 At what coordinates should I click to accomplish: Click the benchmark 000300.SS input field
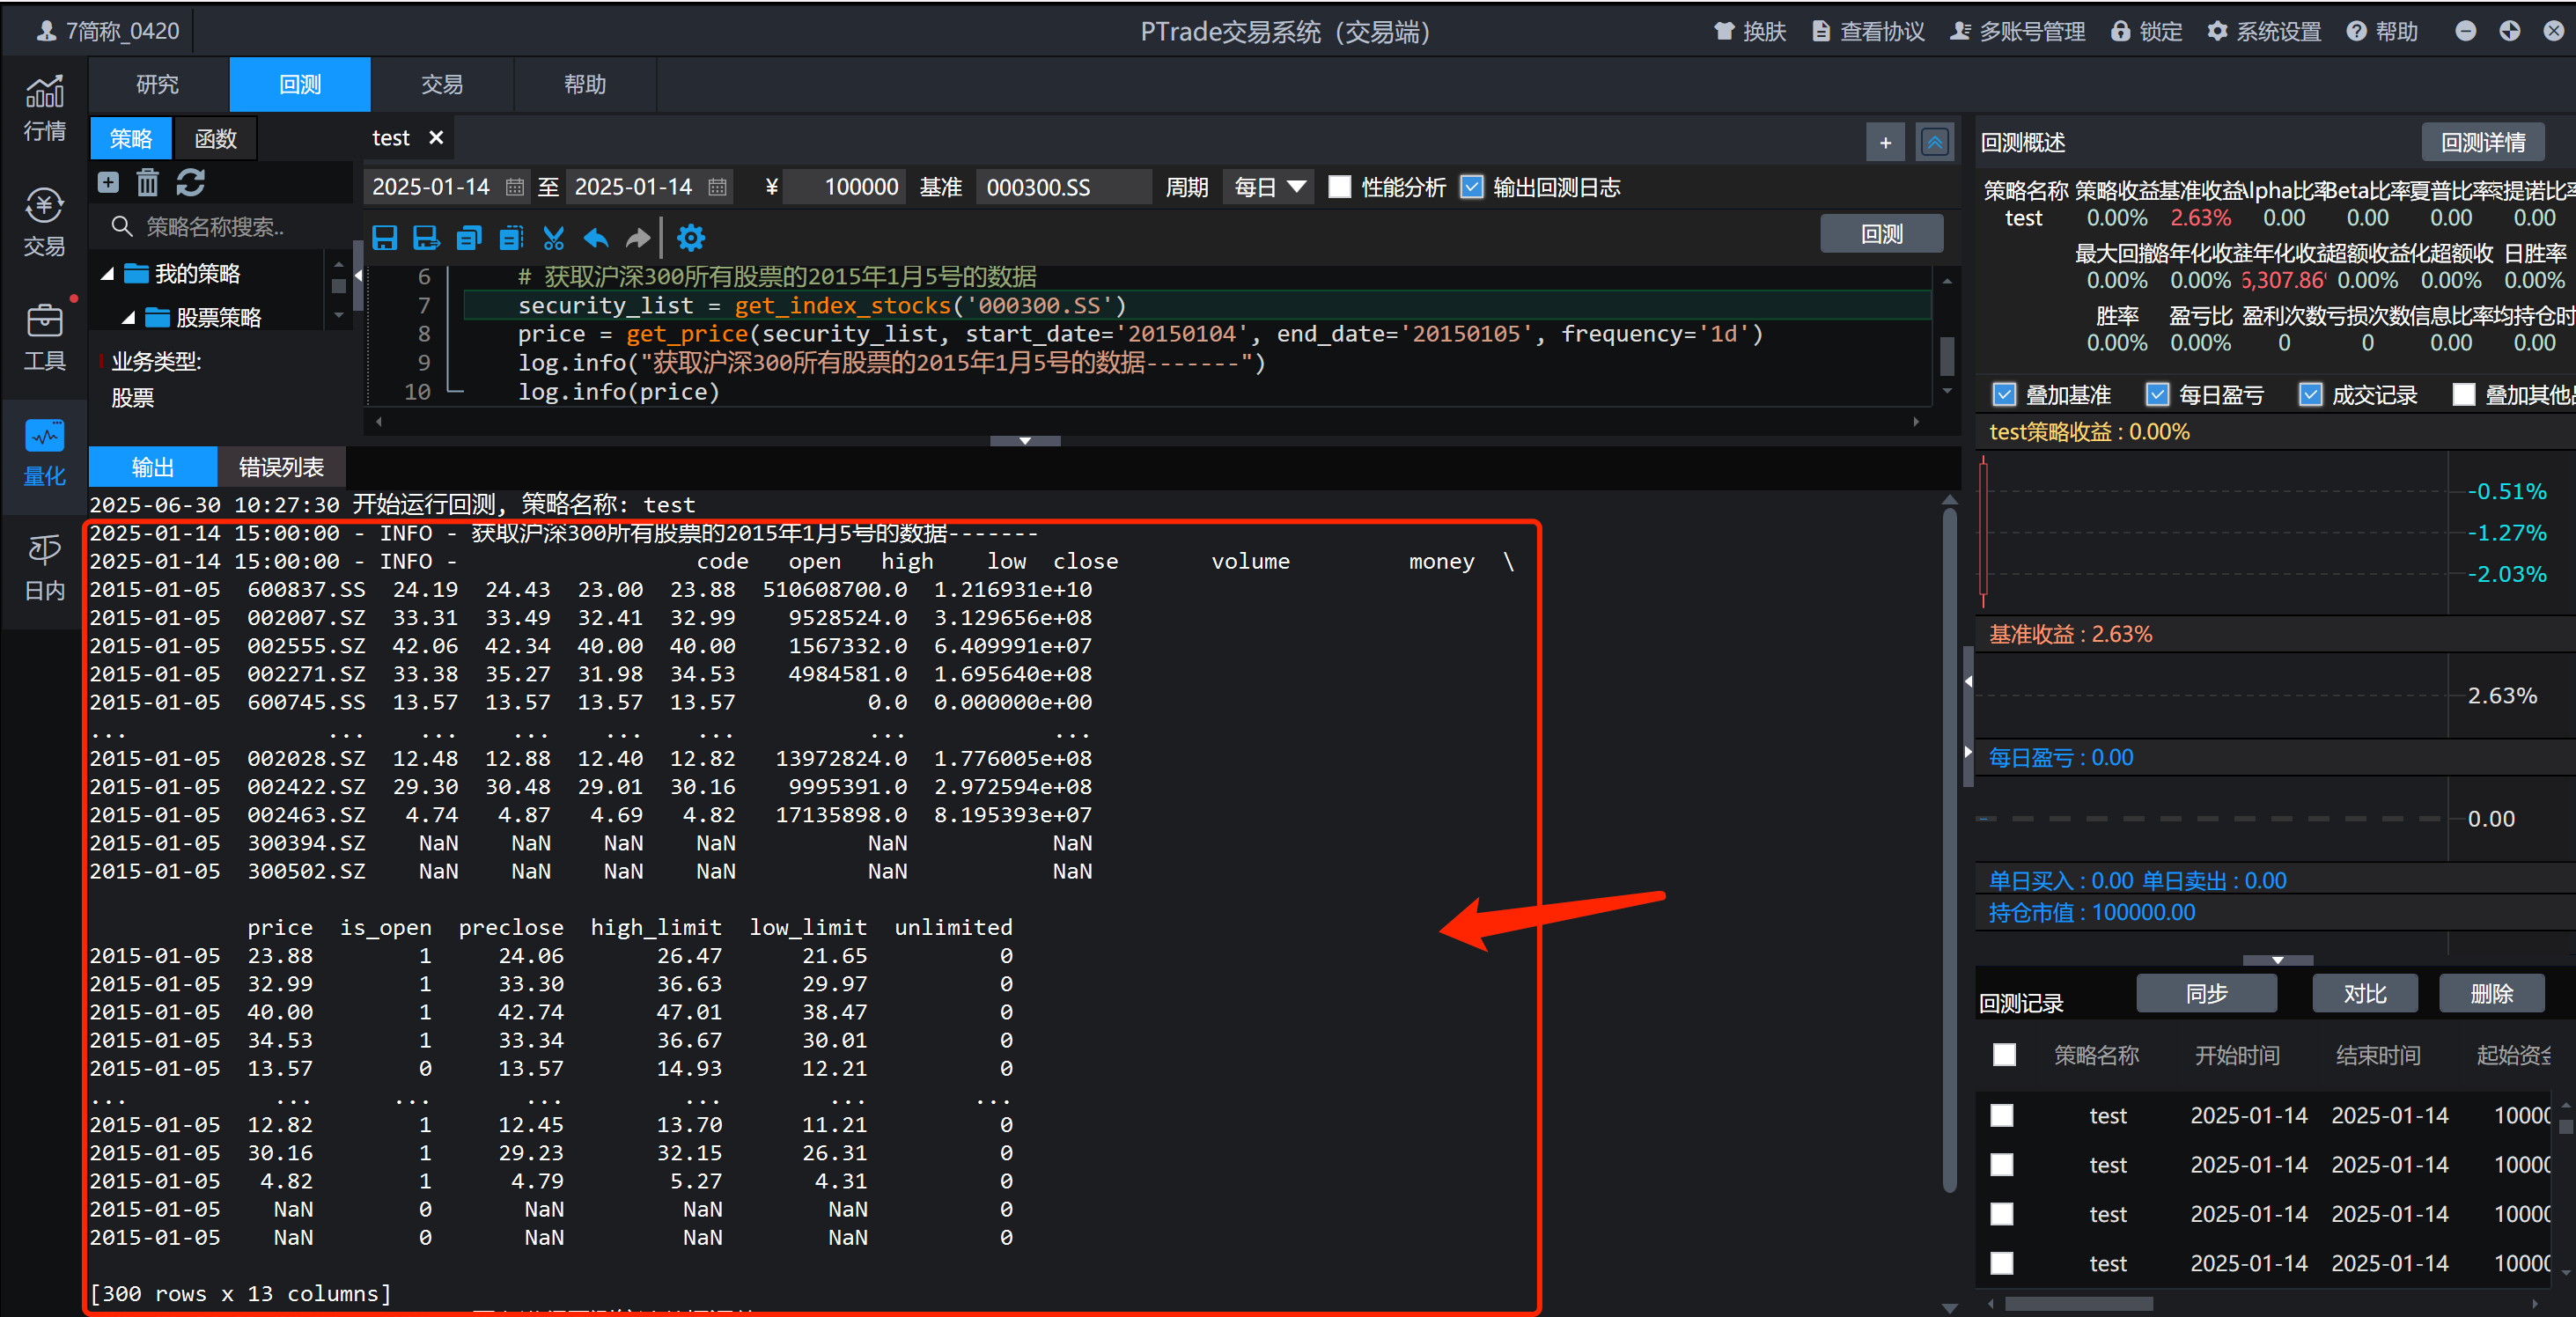1062,187
